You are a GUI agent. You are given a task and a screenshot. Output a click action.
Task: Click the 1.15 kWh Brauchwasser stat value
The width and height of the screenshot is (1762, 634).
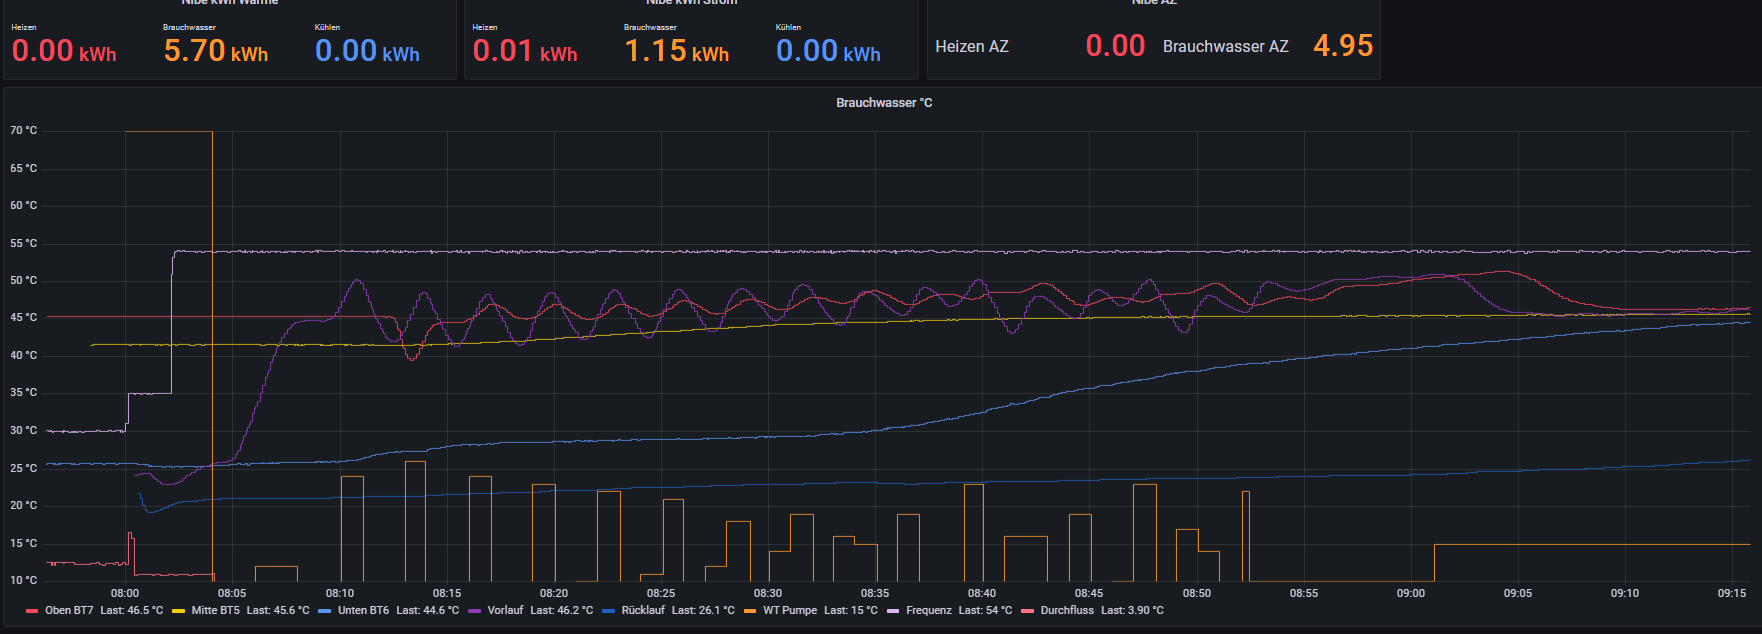point(677,50)
